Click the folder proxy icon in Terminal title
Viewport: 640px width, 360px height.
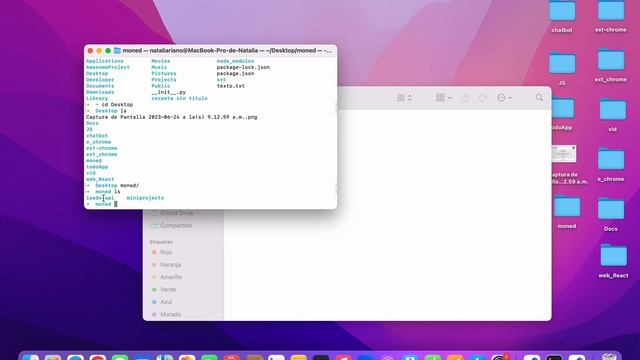(x=117, y=51)
